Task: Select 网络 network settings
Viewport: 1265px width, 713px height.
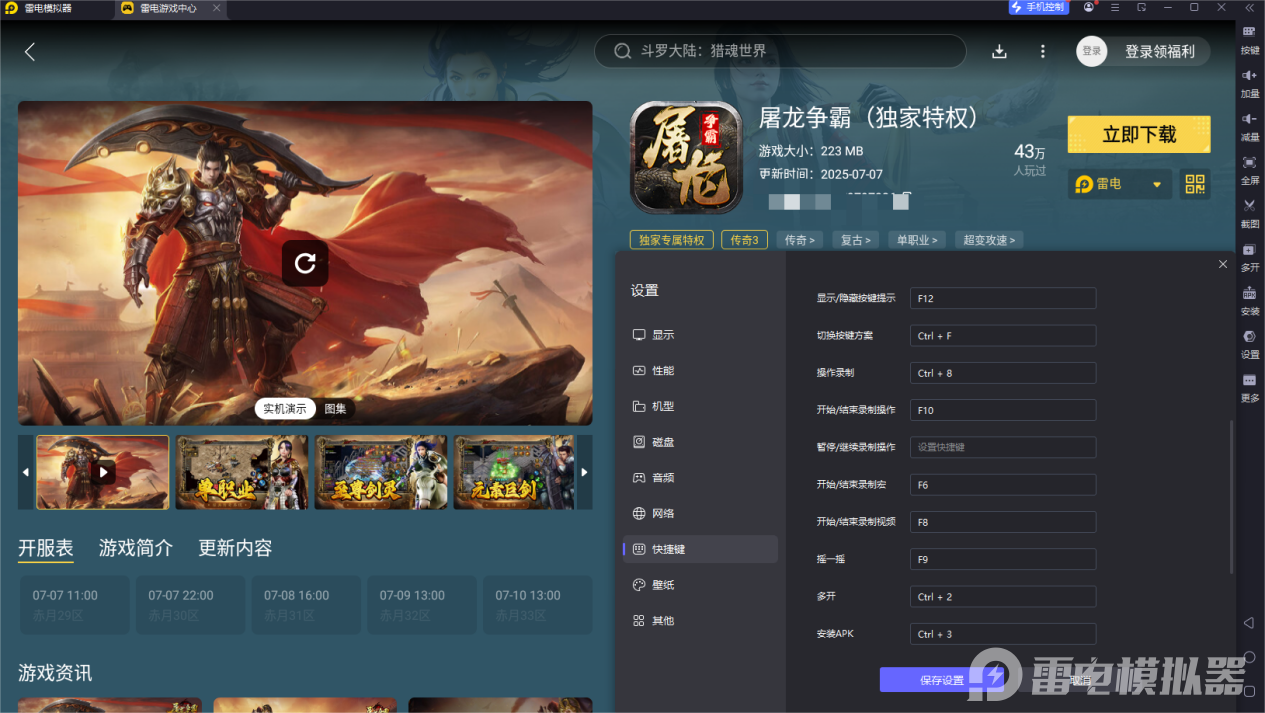Action: 700,514
